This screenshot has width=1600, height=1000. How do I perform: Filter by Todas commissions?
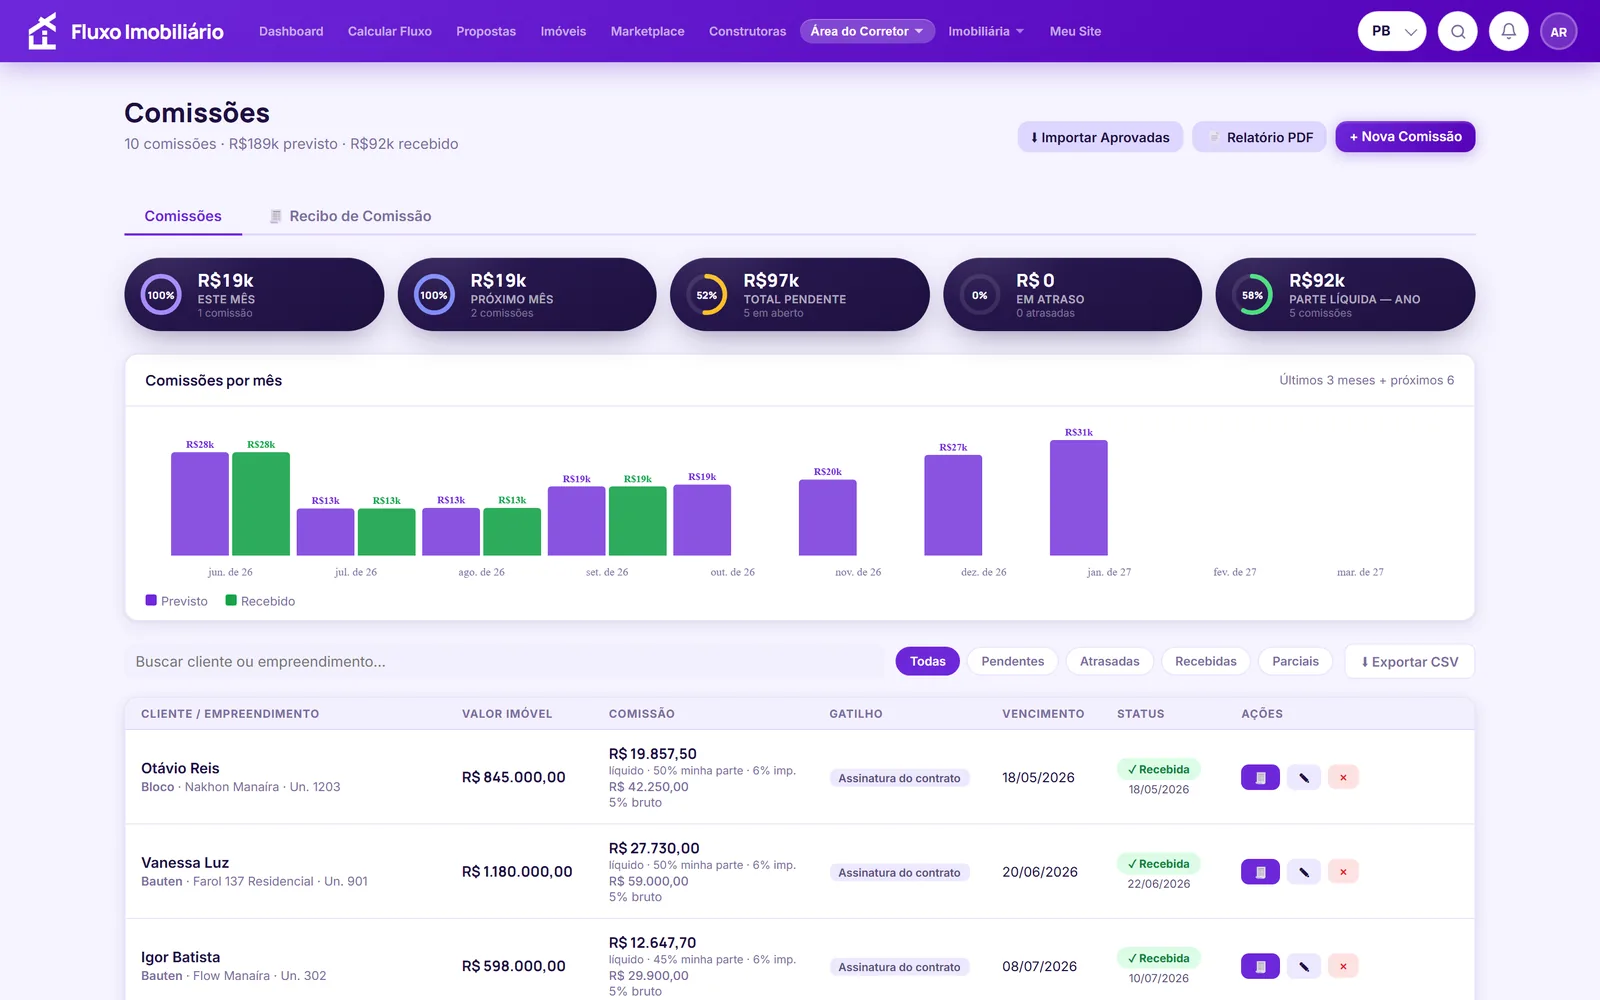tap(928, 661)
